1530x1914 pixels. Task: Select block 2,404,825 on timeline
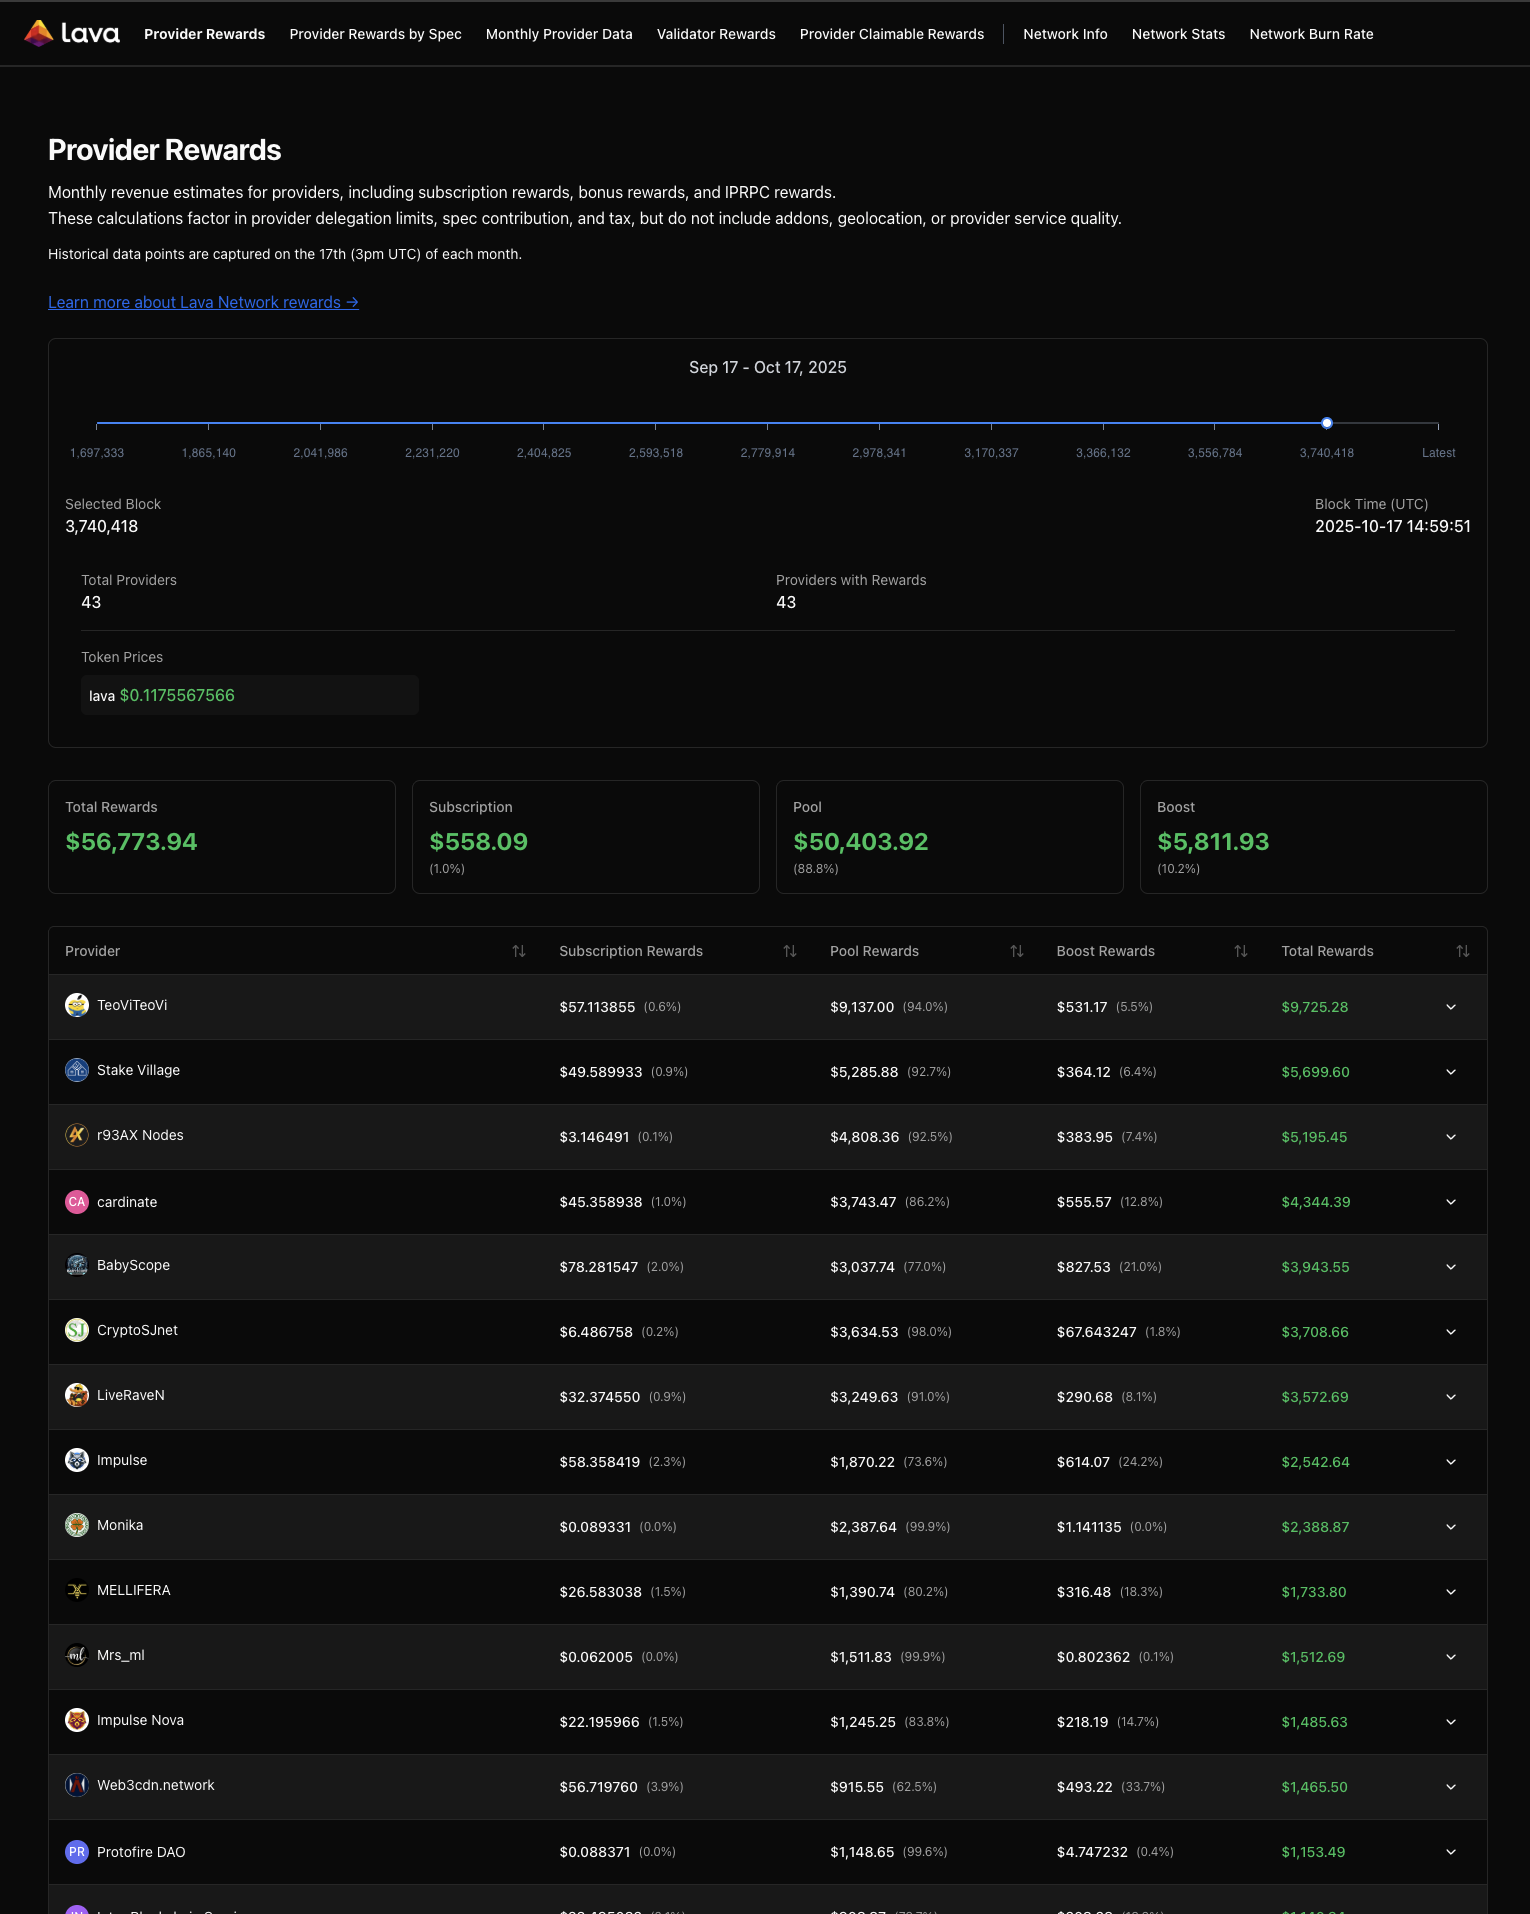click(x=544, y=453)
